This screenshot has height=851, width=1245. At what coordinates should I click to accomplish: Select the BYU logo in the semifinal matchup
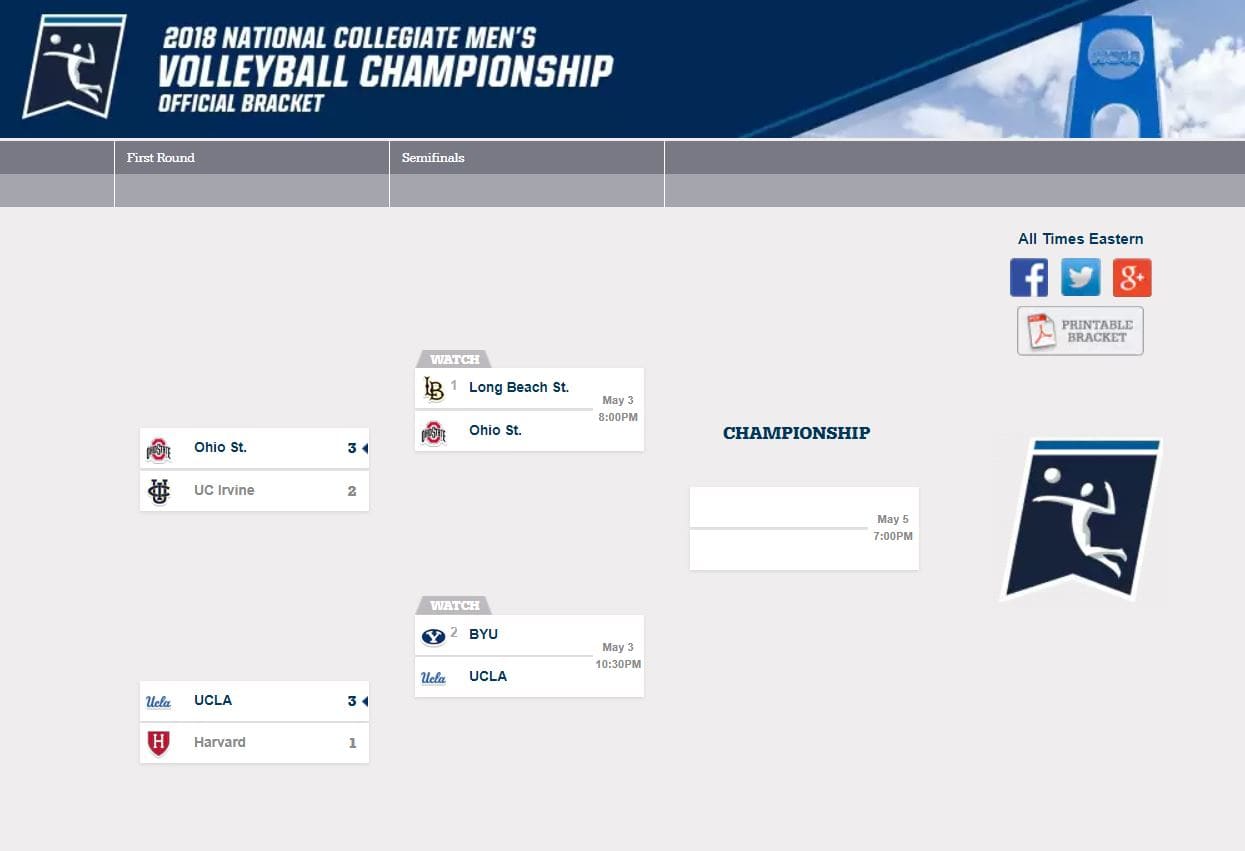[433, 636]
